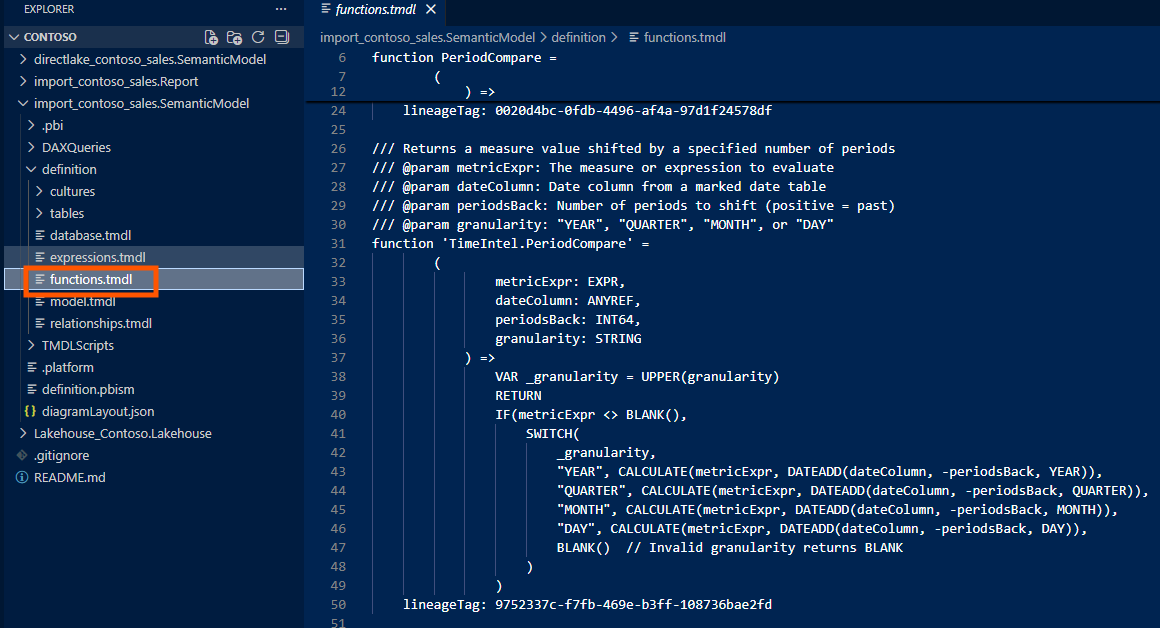Screen dimensions: 1160x628
Task: Click line number 50 in the gutter
Action: 338,604
